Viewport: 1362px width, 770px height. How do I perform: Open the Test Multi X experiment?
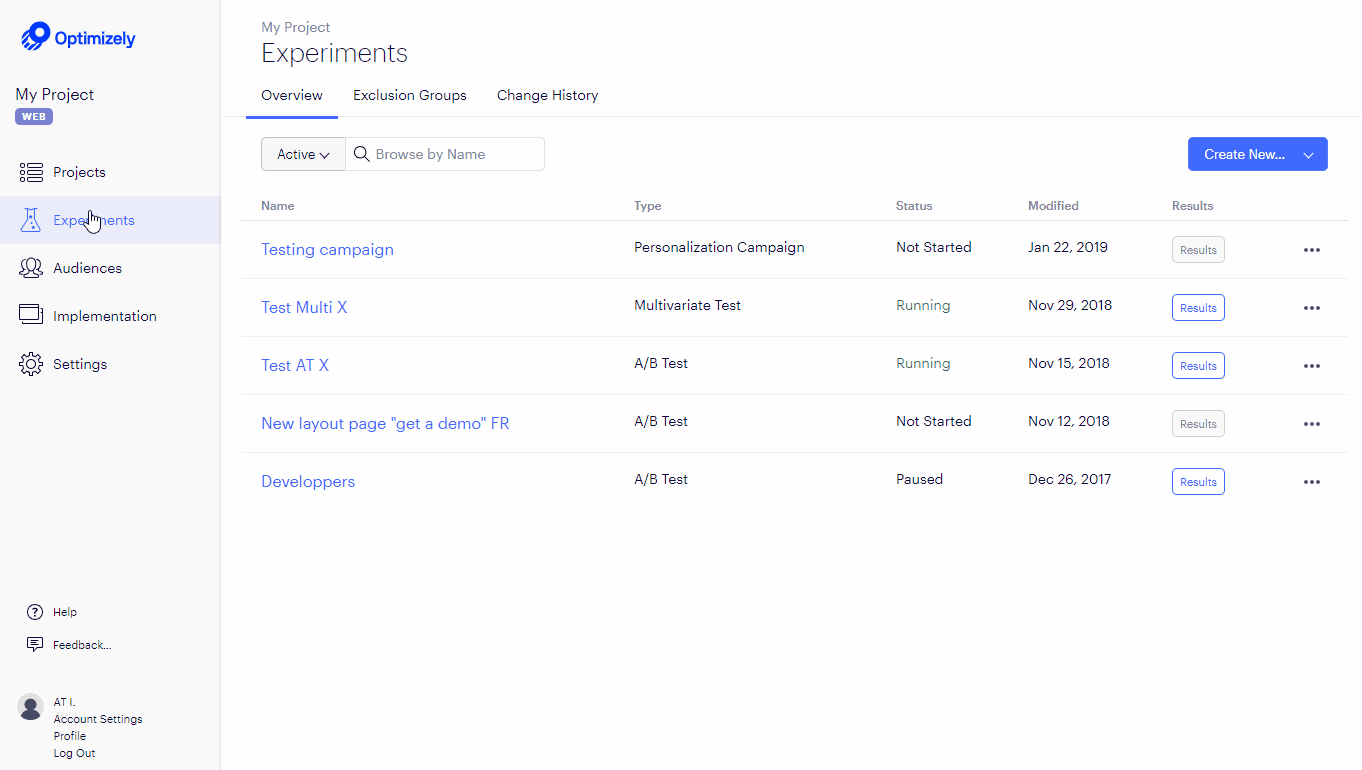[x=304, y=307]
